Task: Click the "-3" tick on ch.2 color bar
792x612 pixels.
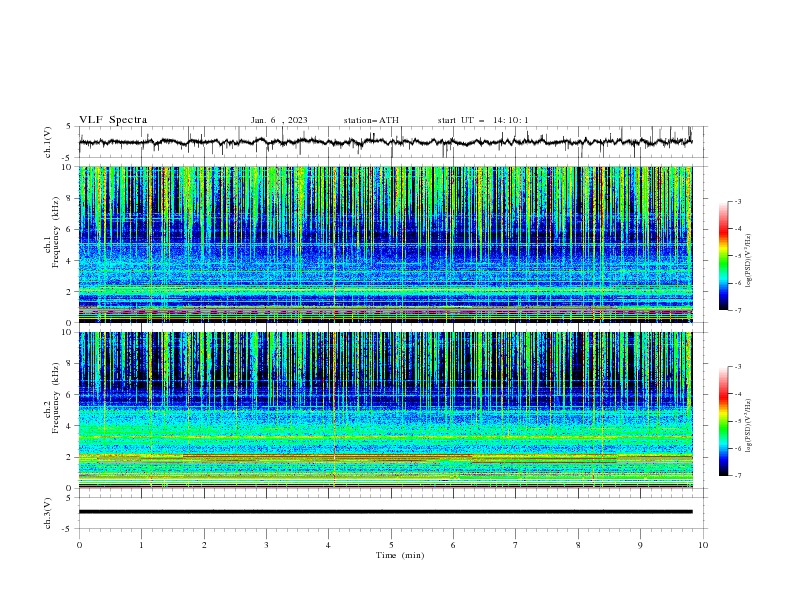Action: (x=737, y=367)
